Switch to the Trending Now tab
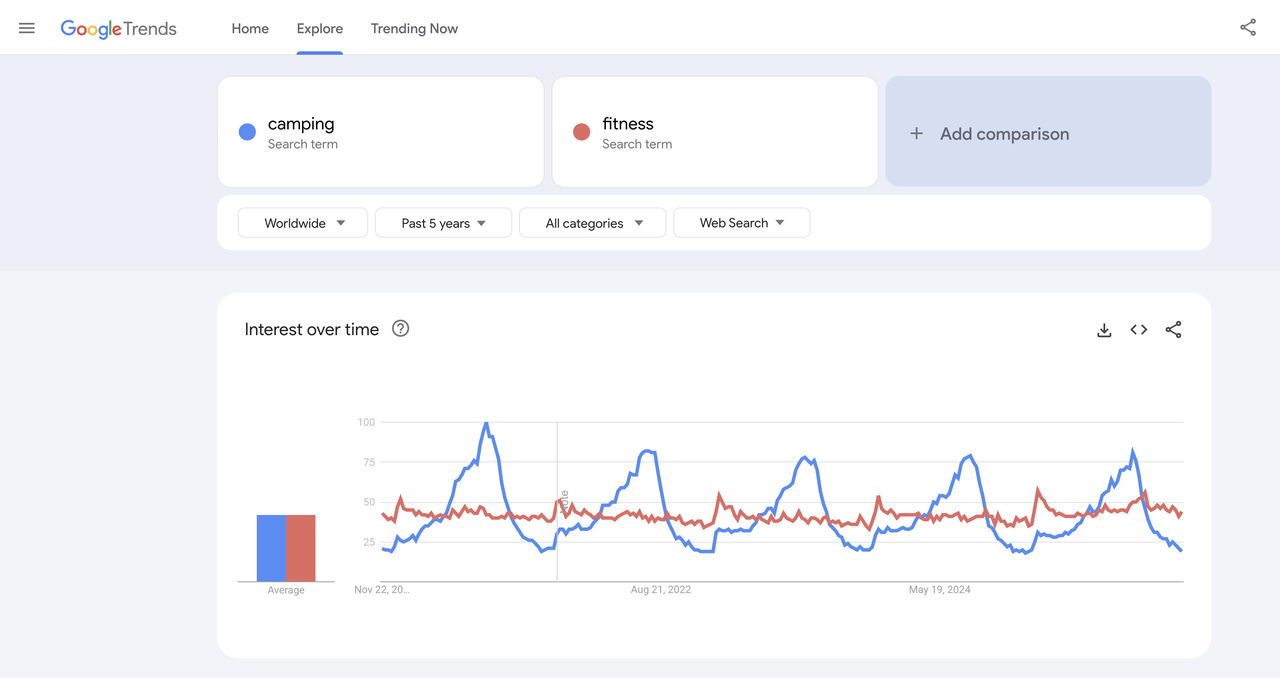 coord(414,29)
